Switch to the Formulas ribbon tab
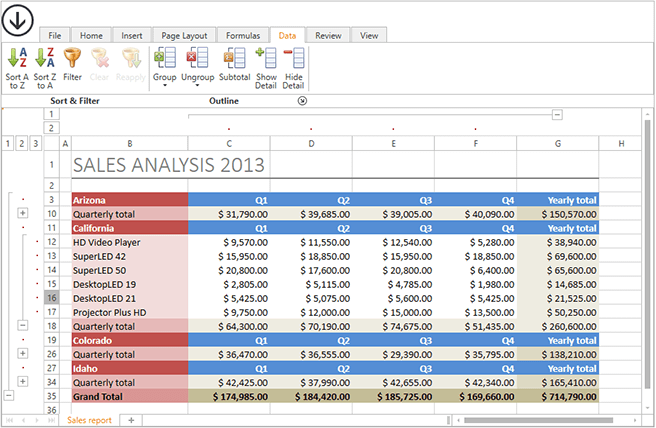The height and width of the screenshot is (428, 656). [241, 35]
